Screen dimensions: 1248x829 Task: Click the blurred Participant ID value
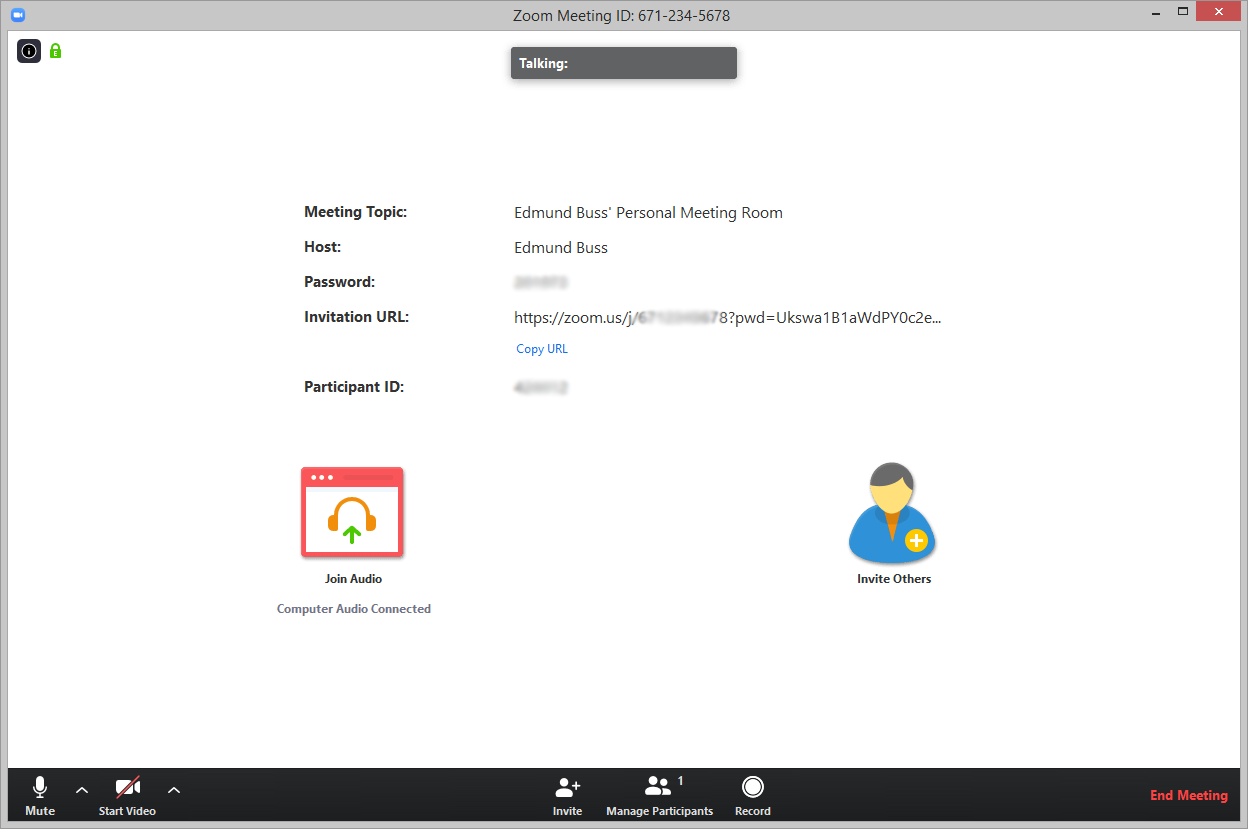coord(540,388)
